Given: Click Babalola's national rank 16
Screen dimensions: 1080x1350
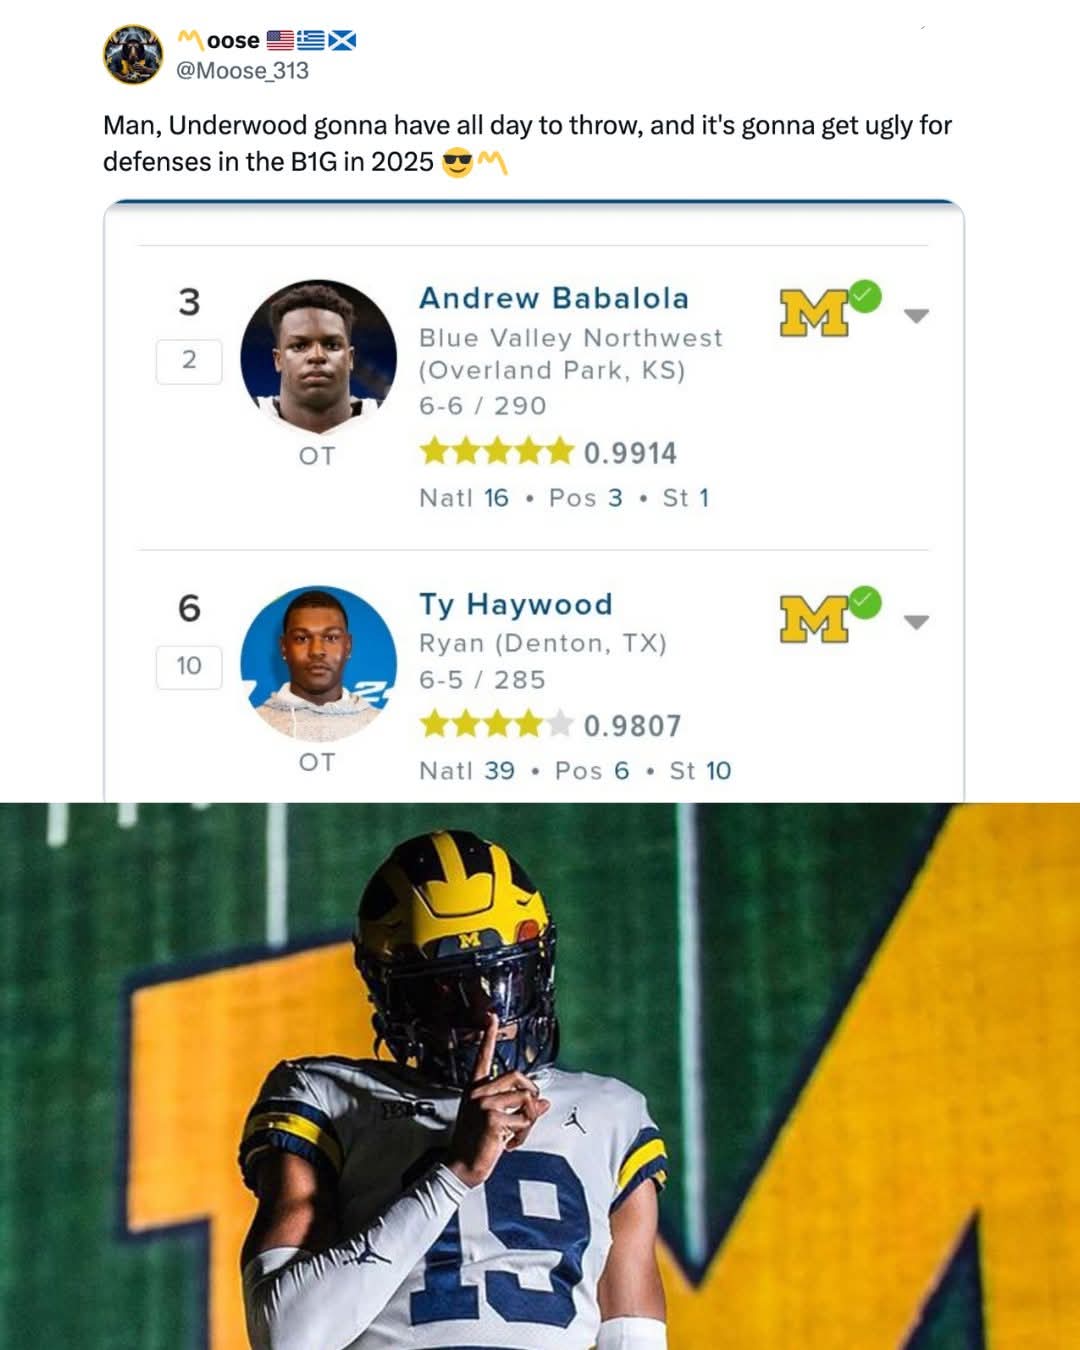Looking at the screenshot, I should coord(496,498).
